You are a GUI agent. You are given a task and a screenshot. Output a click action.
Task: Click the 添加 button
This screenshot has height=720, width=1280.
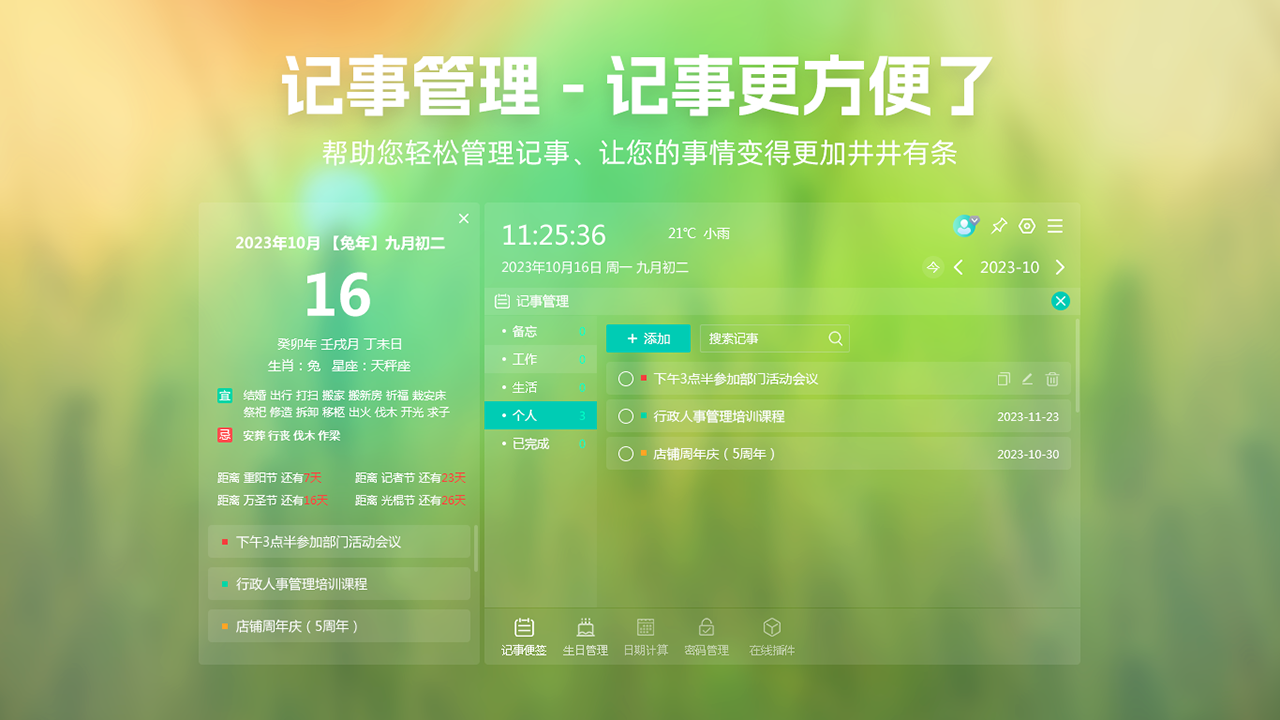pyautogui.click(x=648, y=338)
